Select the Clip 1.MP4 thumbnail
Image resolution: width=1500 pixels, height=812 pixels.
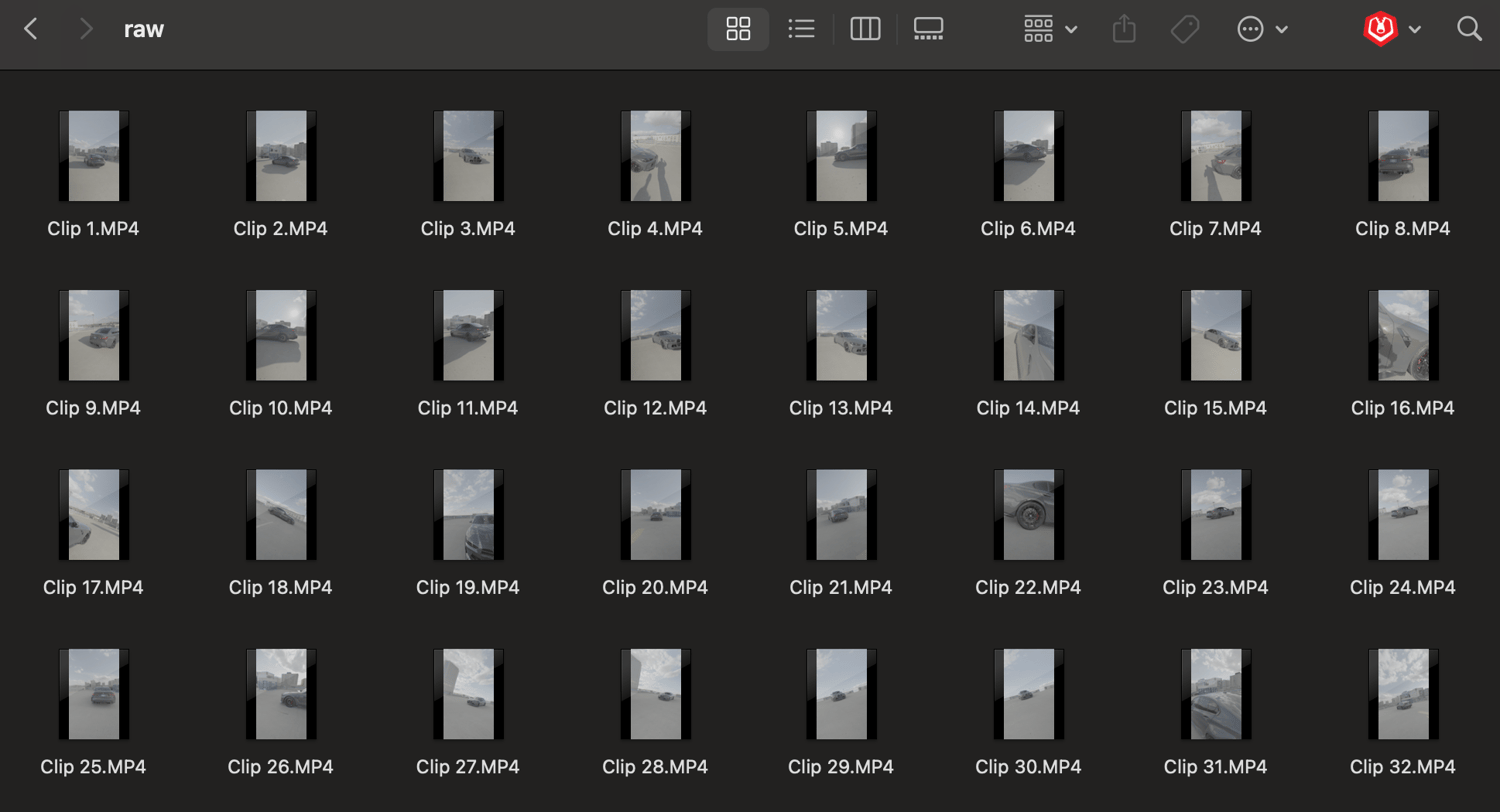(94, 156)
